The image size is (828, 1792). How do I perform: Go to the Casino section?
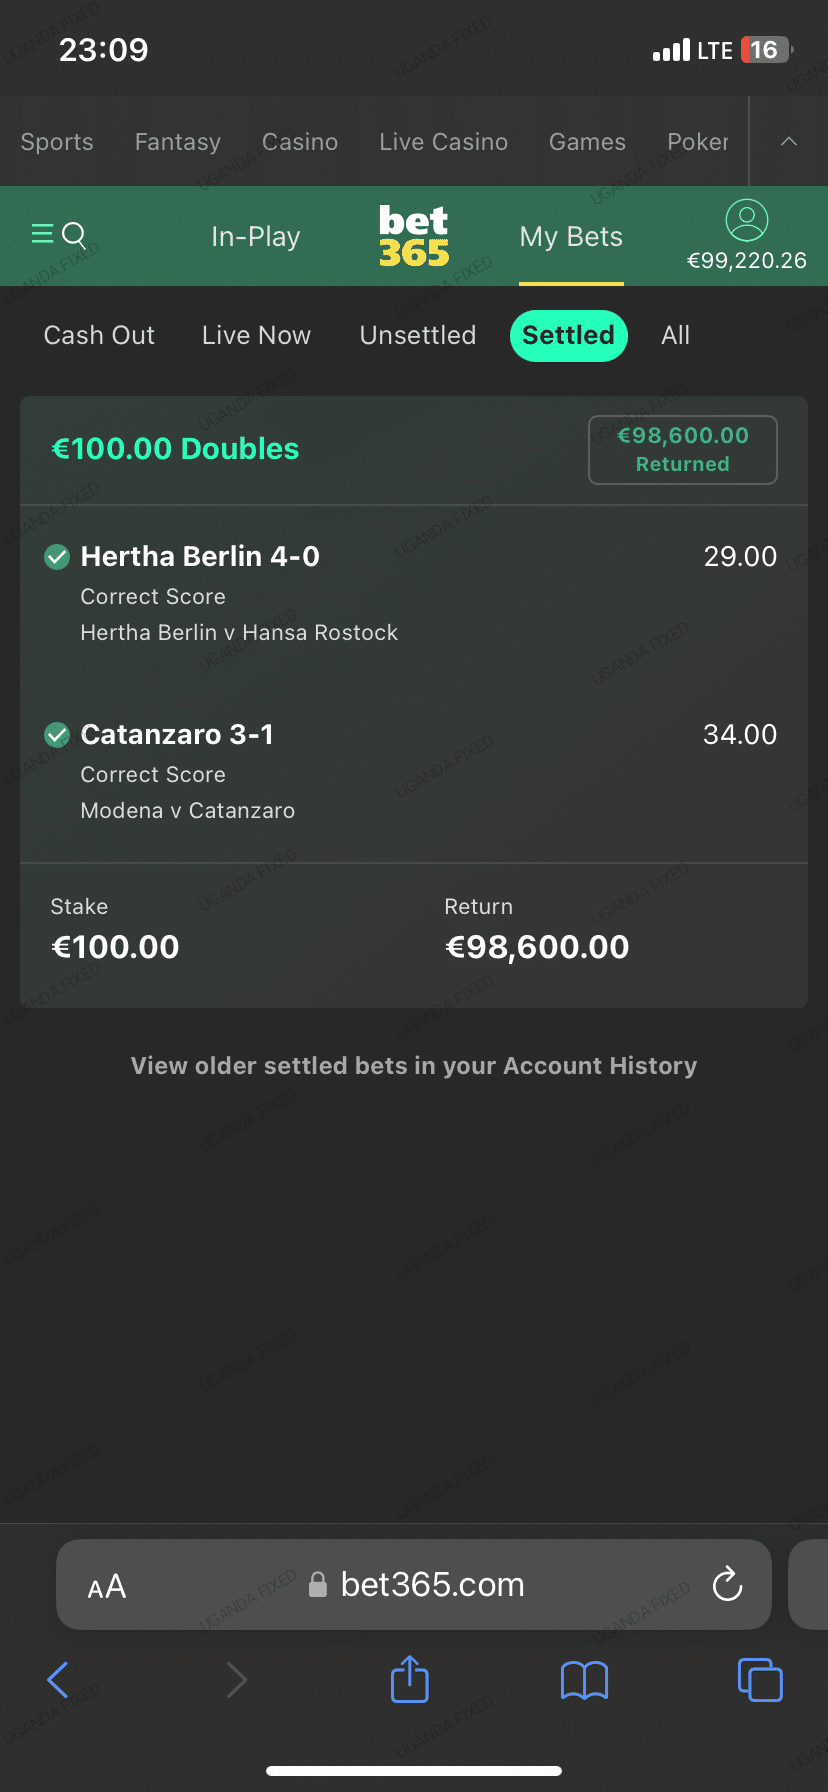(300, 142)
